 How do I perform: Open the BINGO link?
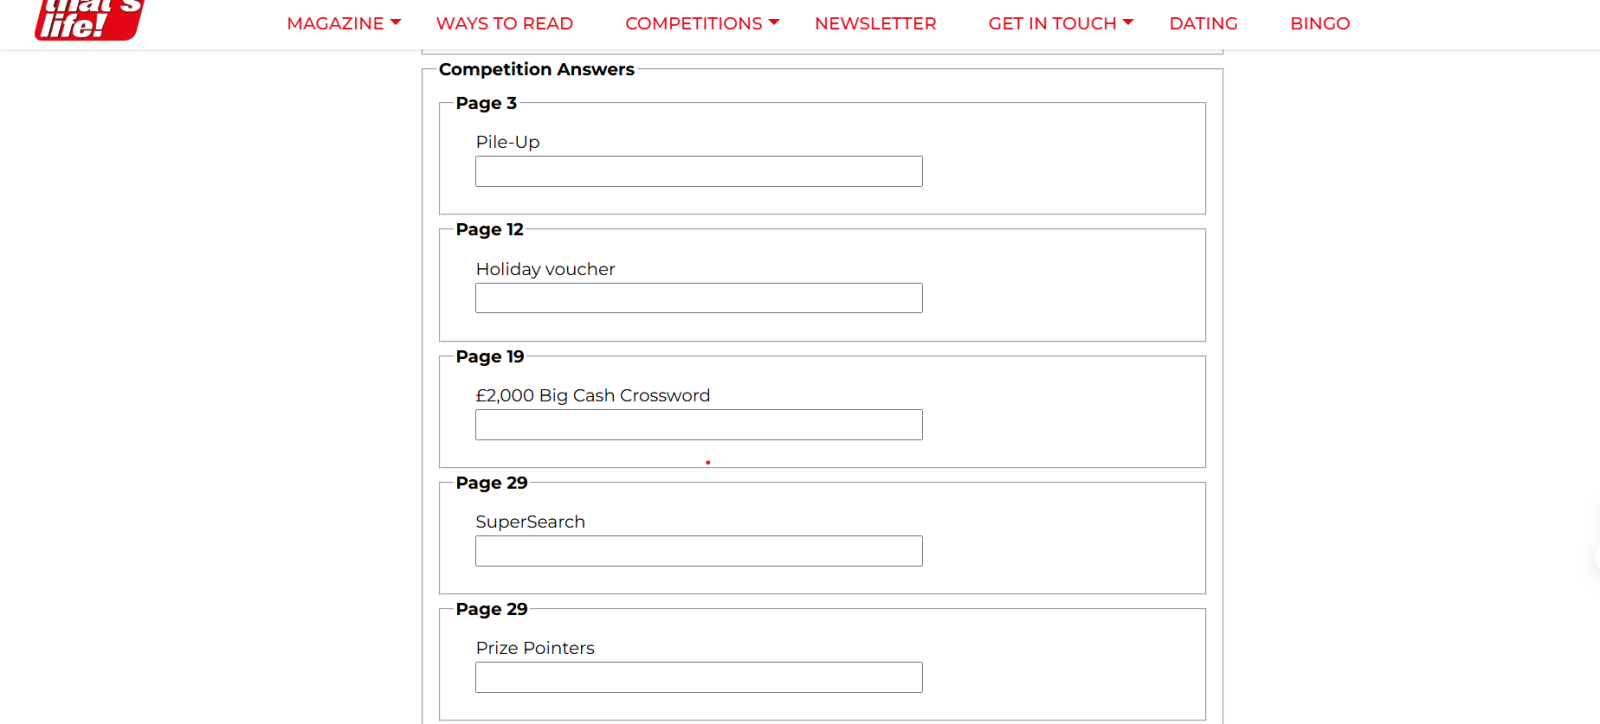click(1319, 23)
